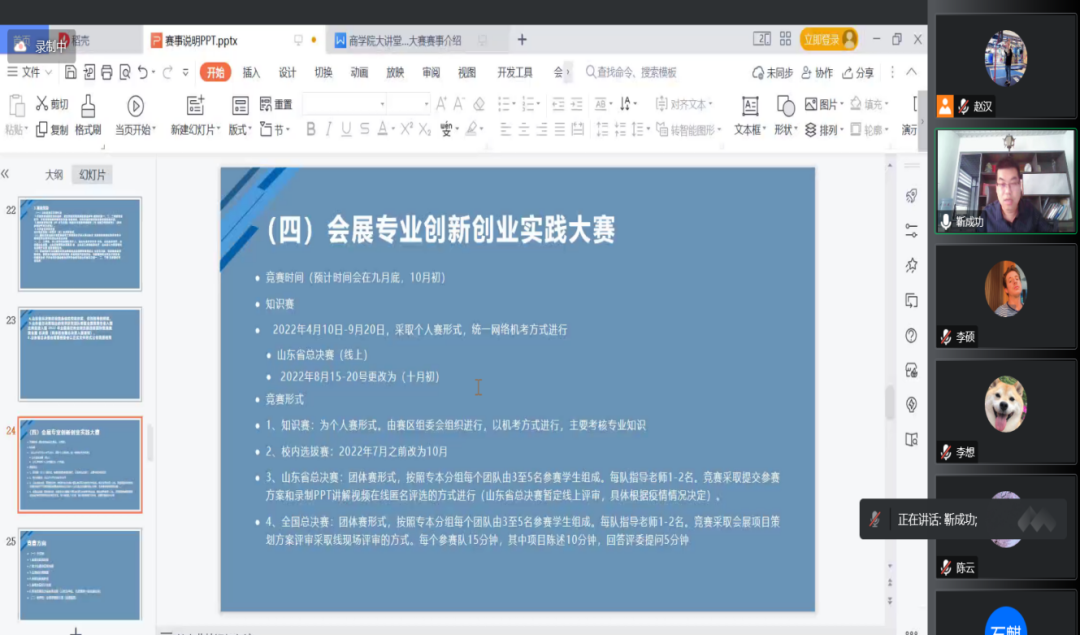Switch to the 大纲 outline tab
The height and width of the screenshot is (635, 1080).
[x=53, y=174]
